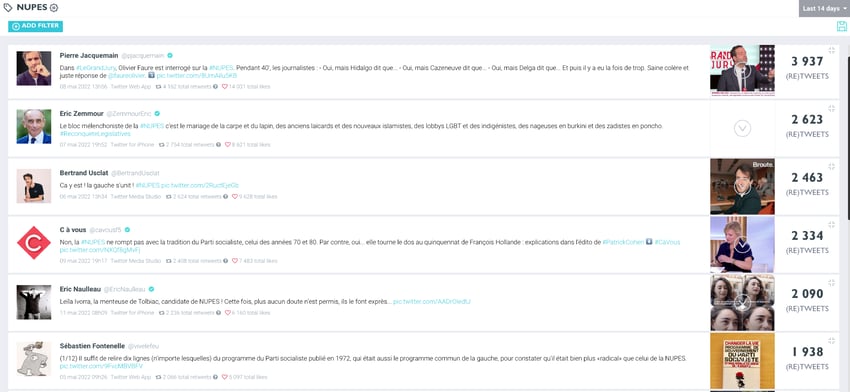This screenshot has height=392, width=850.
Task: Open Bertrand Usclat's profile avatar
Action: click(34, 186)
